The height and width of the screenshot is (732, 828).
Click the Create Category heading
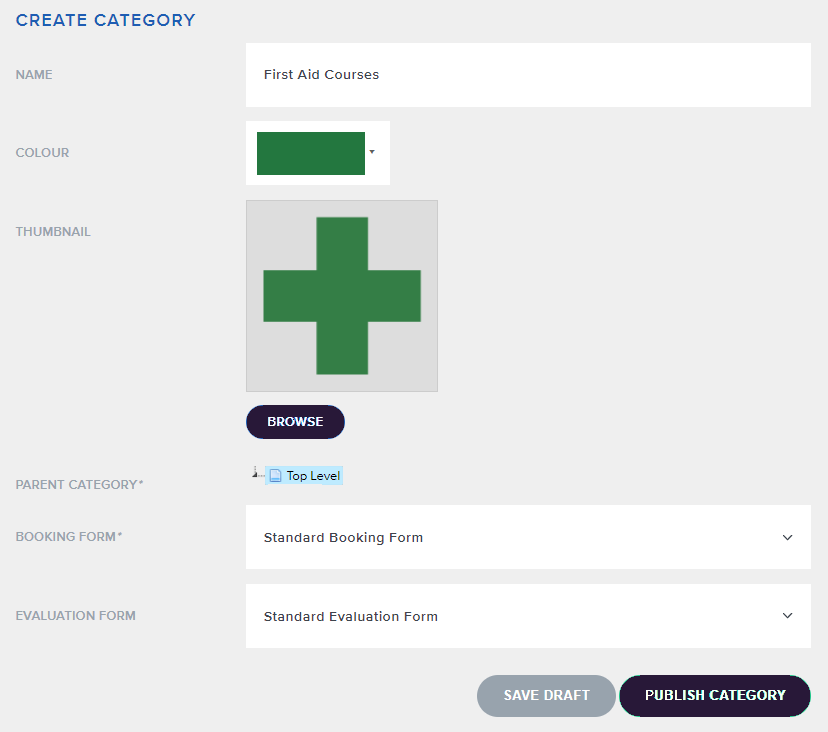point(106,20)
